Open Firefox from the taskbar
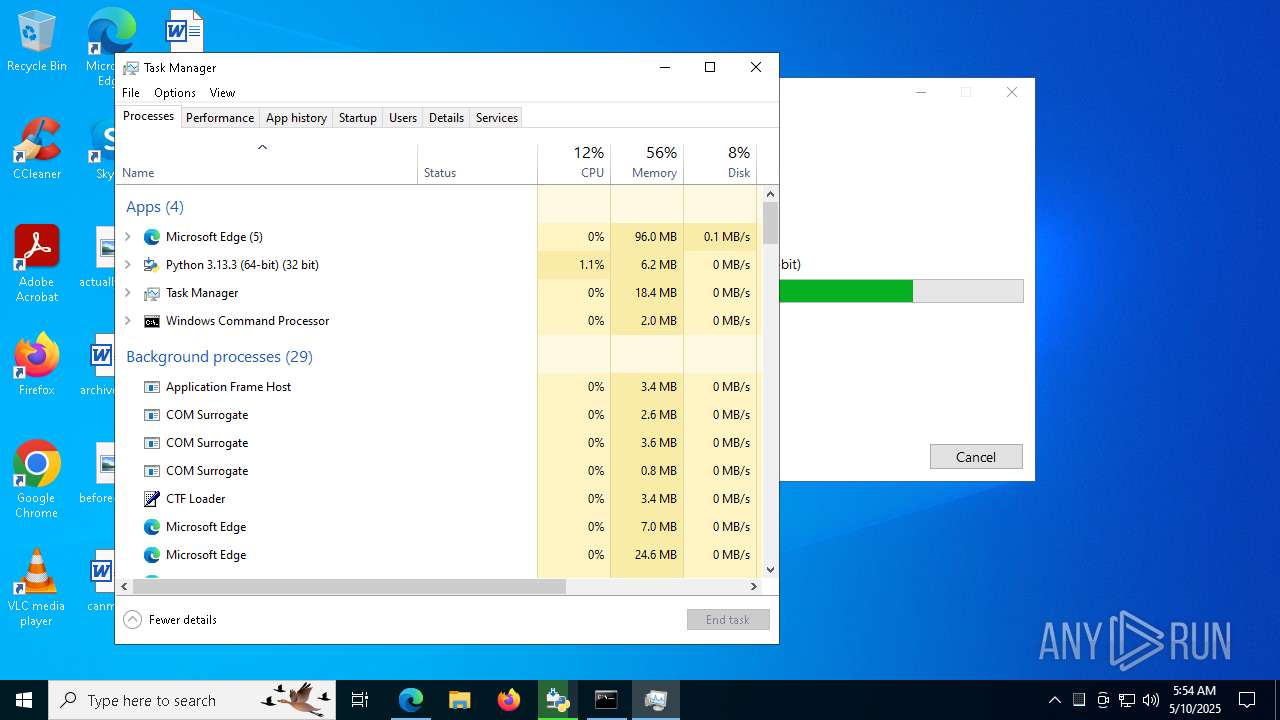Screen dimensions: 1280x720 [509, 700]
